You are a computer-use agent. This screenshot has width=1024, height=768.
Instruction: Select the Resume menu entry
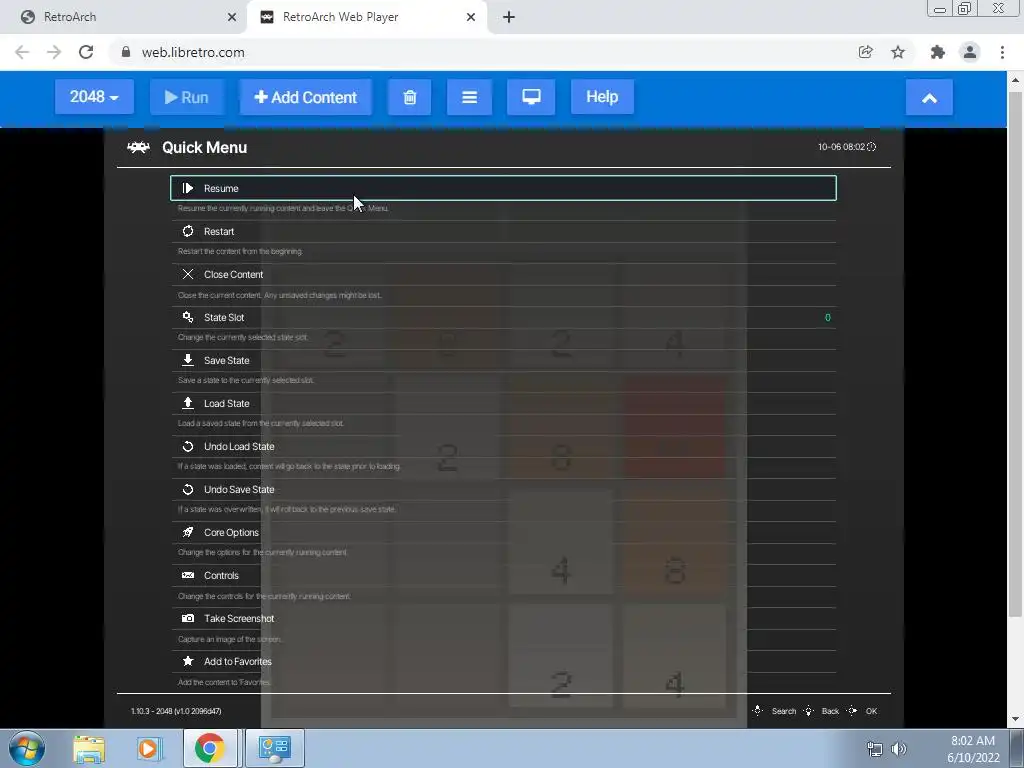tap(503, 188)
